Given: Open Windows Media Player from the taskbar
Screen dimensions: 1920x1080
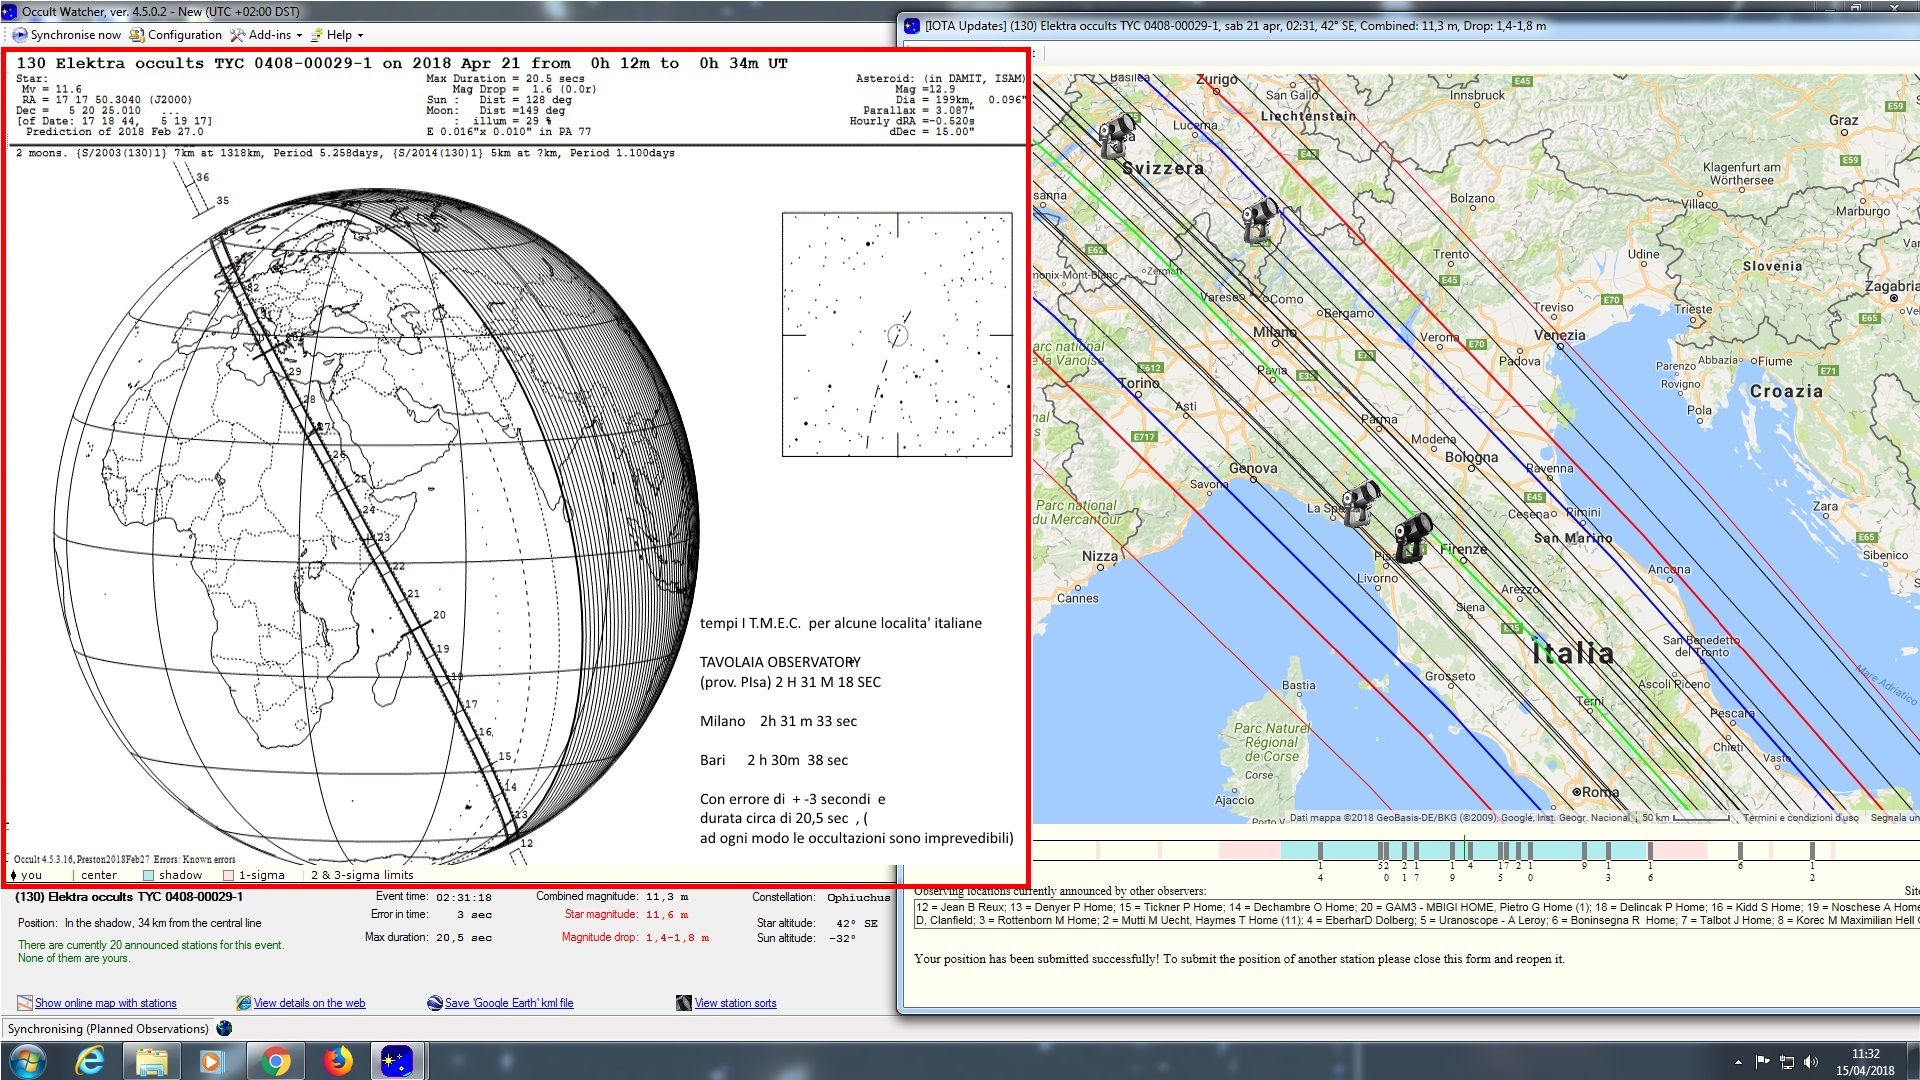Looking at the screenshot, I should pyautogui.click(x=213, y=1061).
